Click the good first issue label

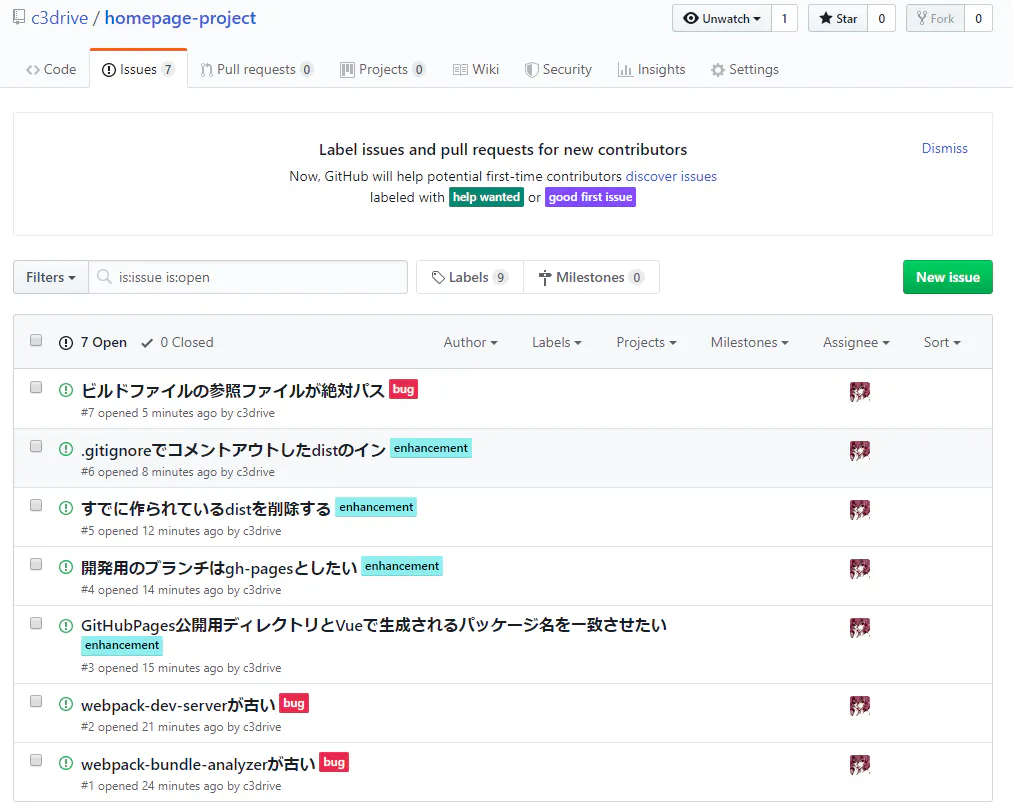point(590,197)
